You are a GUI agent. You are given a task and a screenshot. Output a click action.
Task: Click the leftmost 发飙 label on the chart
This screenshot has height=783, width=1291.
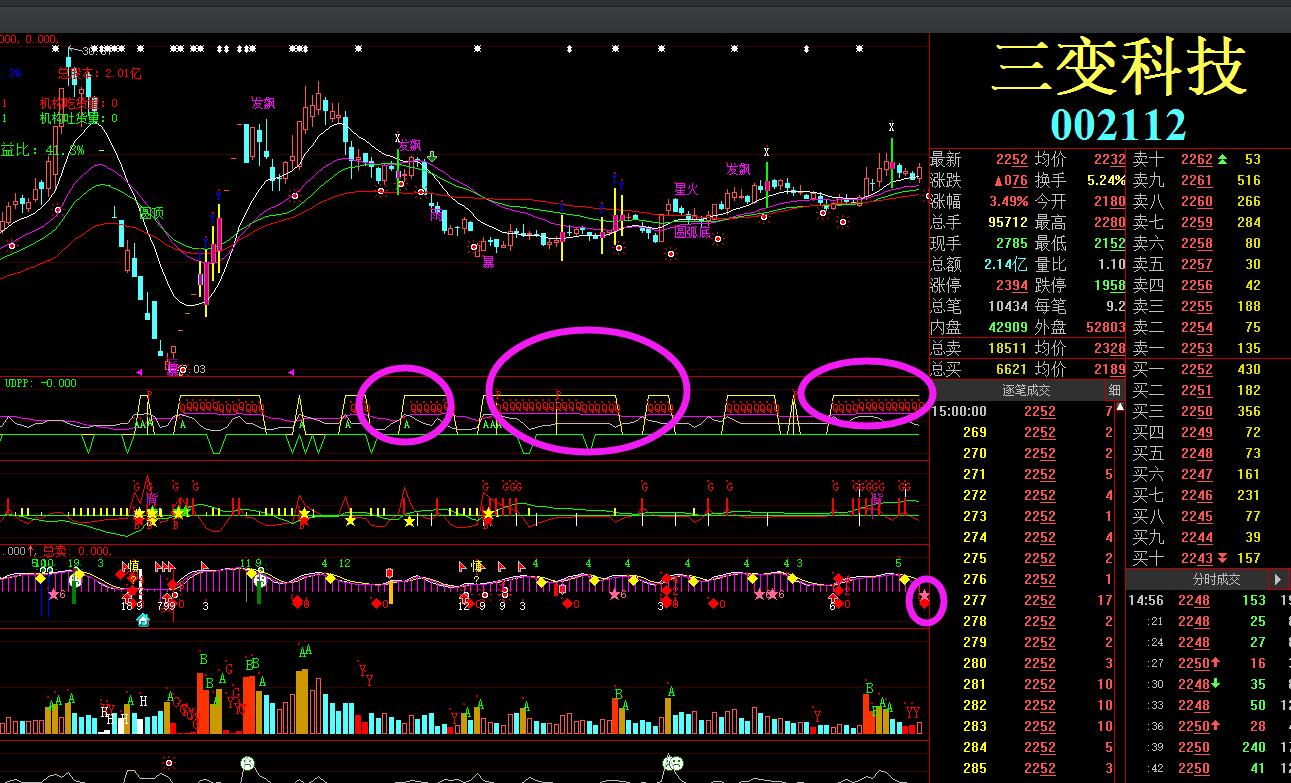click(x=263, y=102)
